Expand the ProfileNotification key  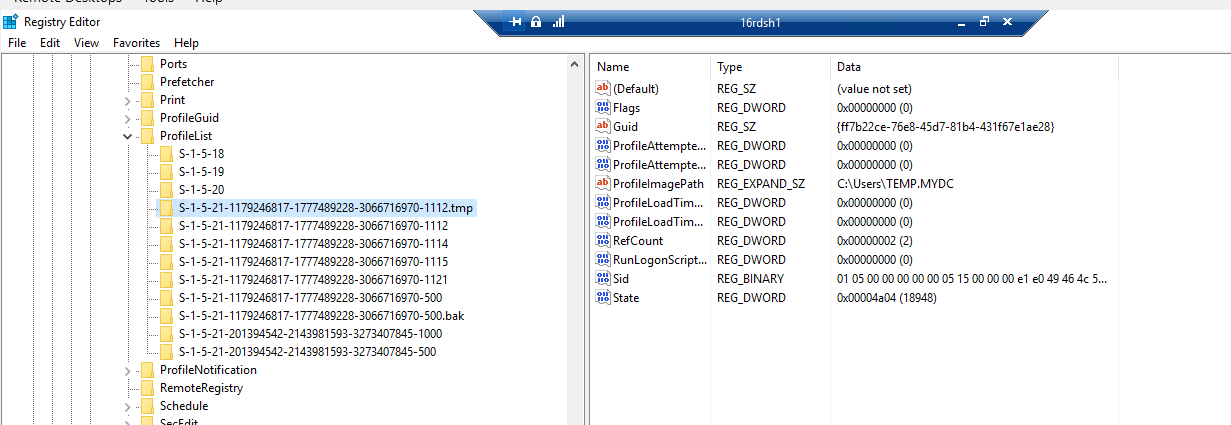point(127,370)
